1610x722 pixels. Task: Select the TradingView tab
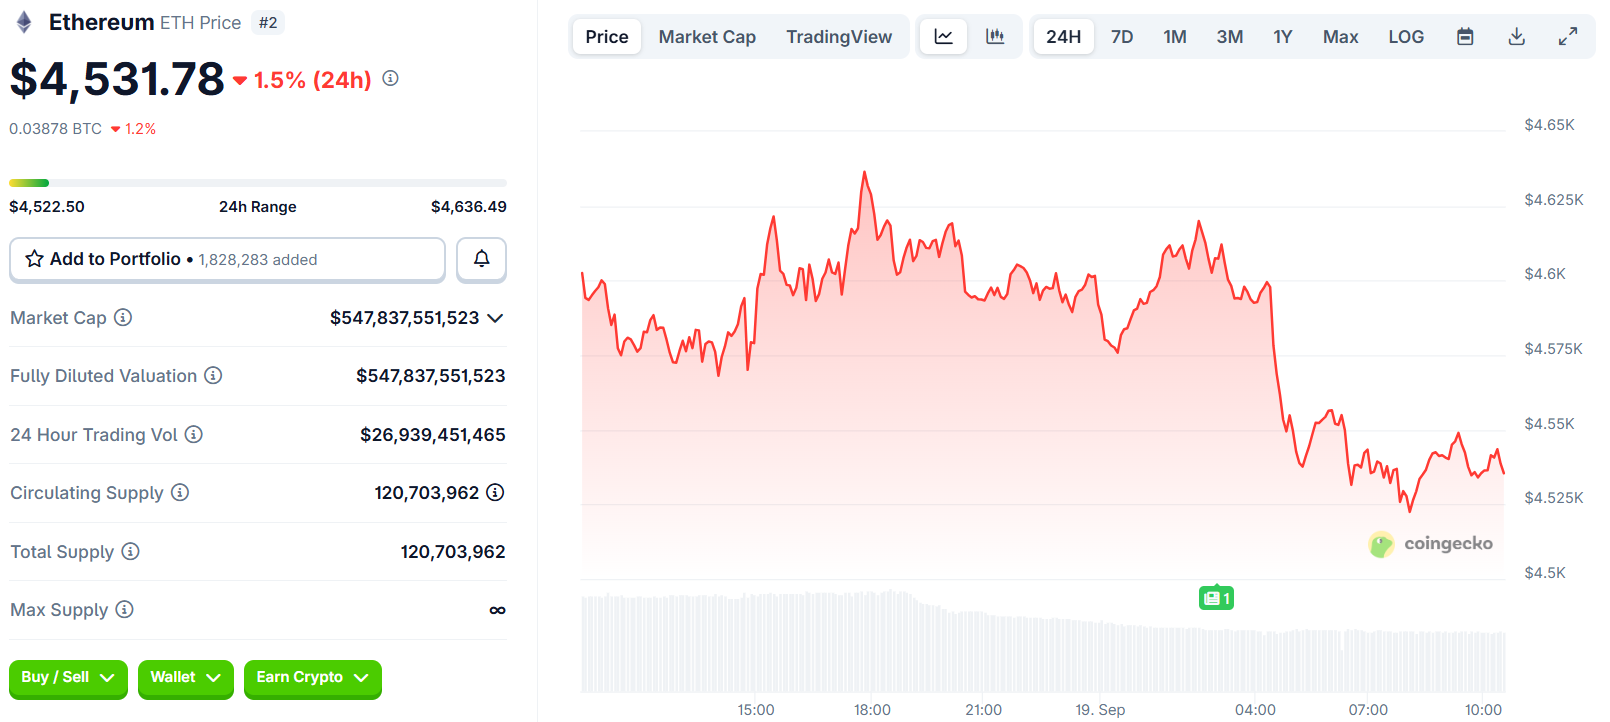pos(839,37)
